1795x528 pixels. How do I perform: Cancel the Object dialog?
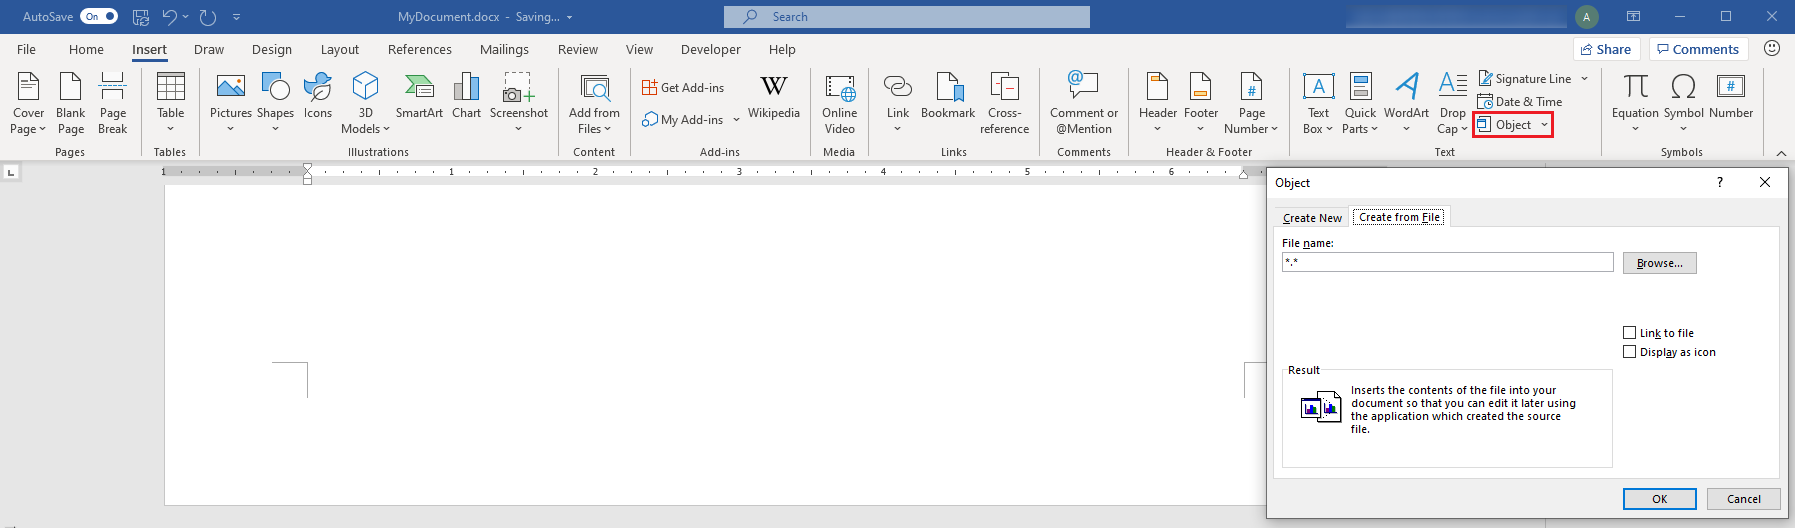click(x=1744, y=499)
